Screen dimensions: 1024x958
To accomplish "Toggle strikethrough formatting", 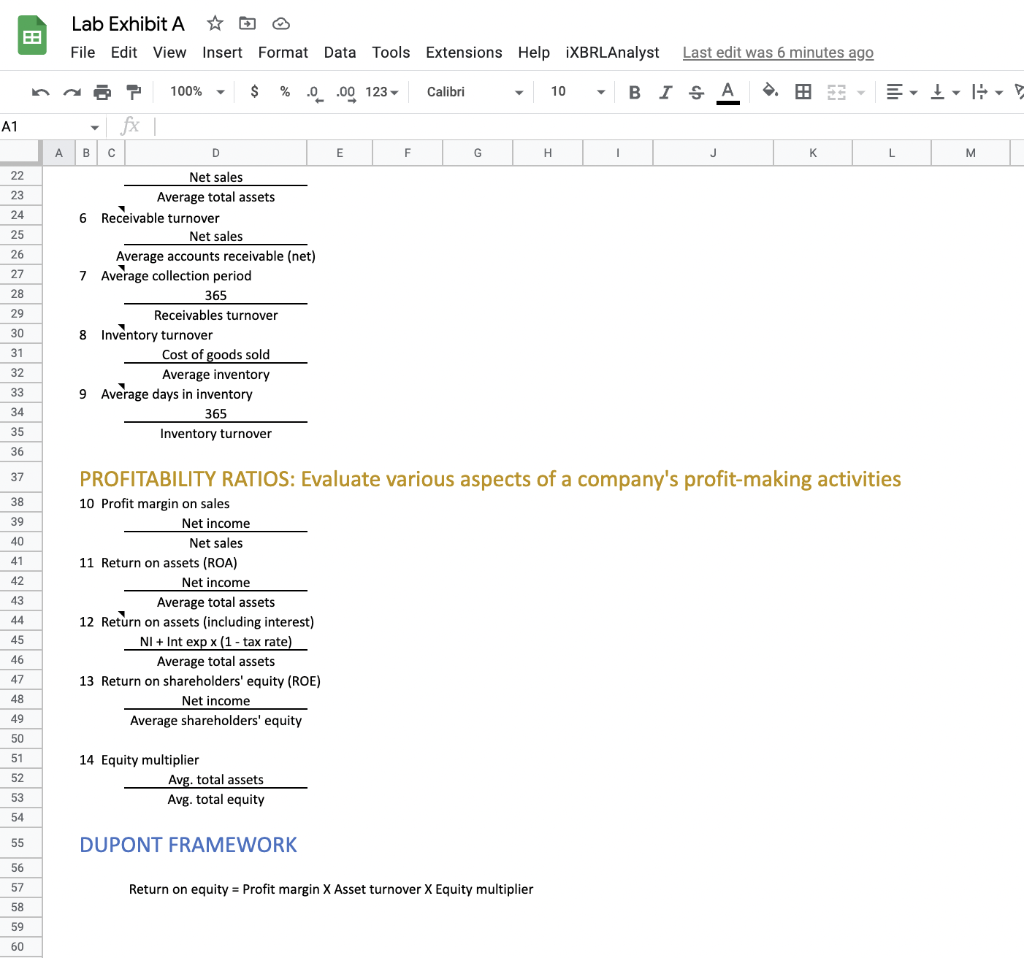I will click(695, 91).
